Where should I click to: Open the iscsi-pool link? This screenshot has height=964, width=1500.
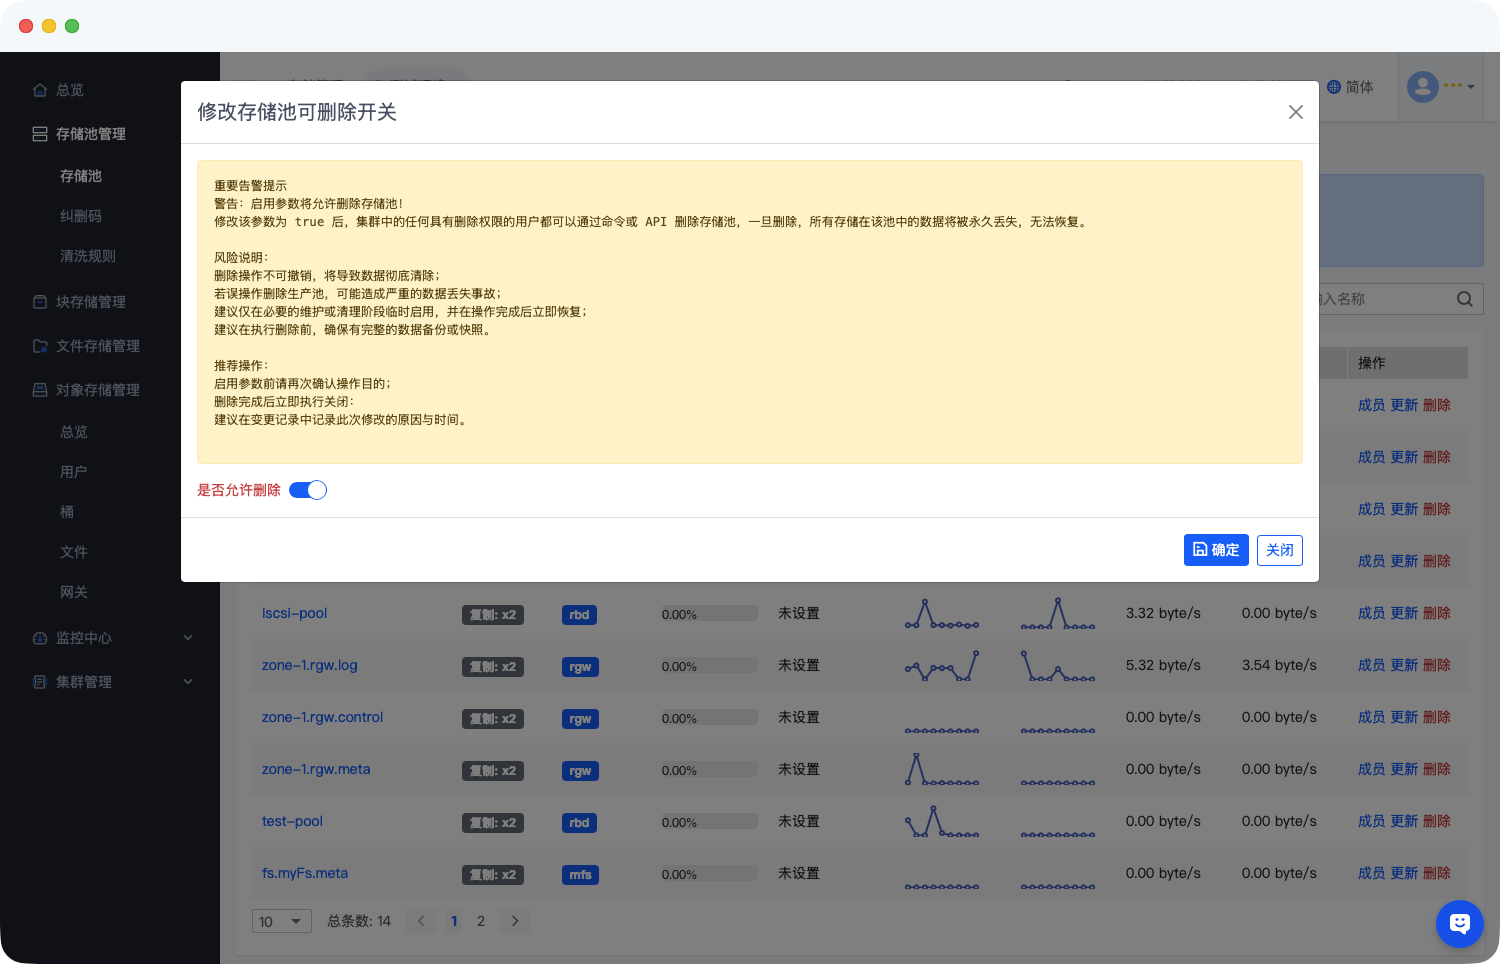pos(294,613)
